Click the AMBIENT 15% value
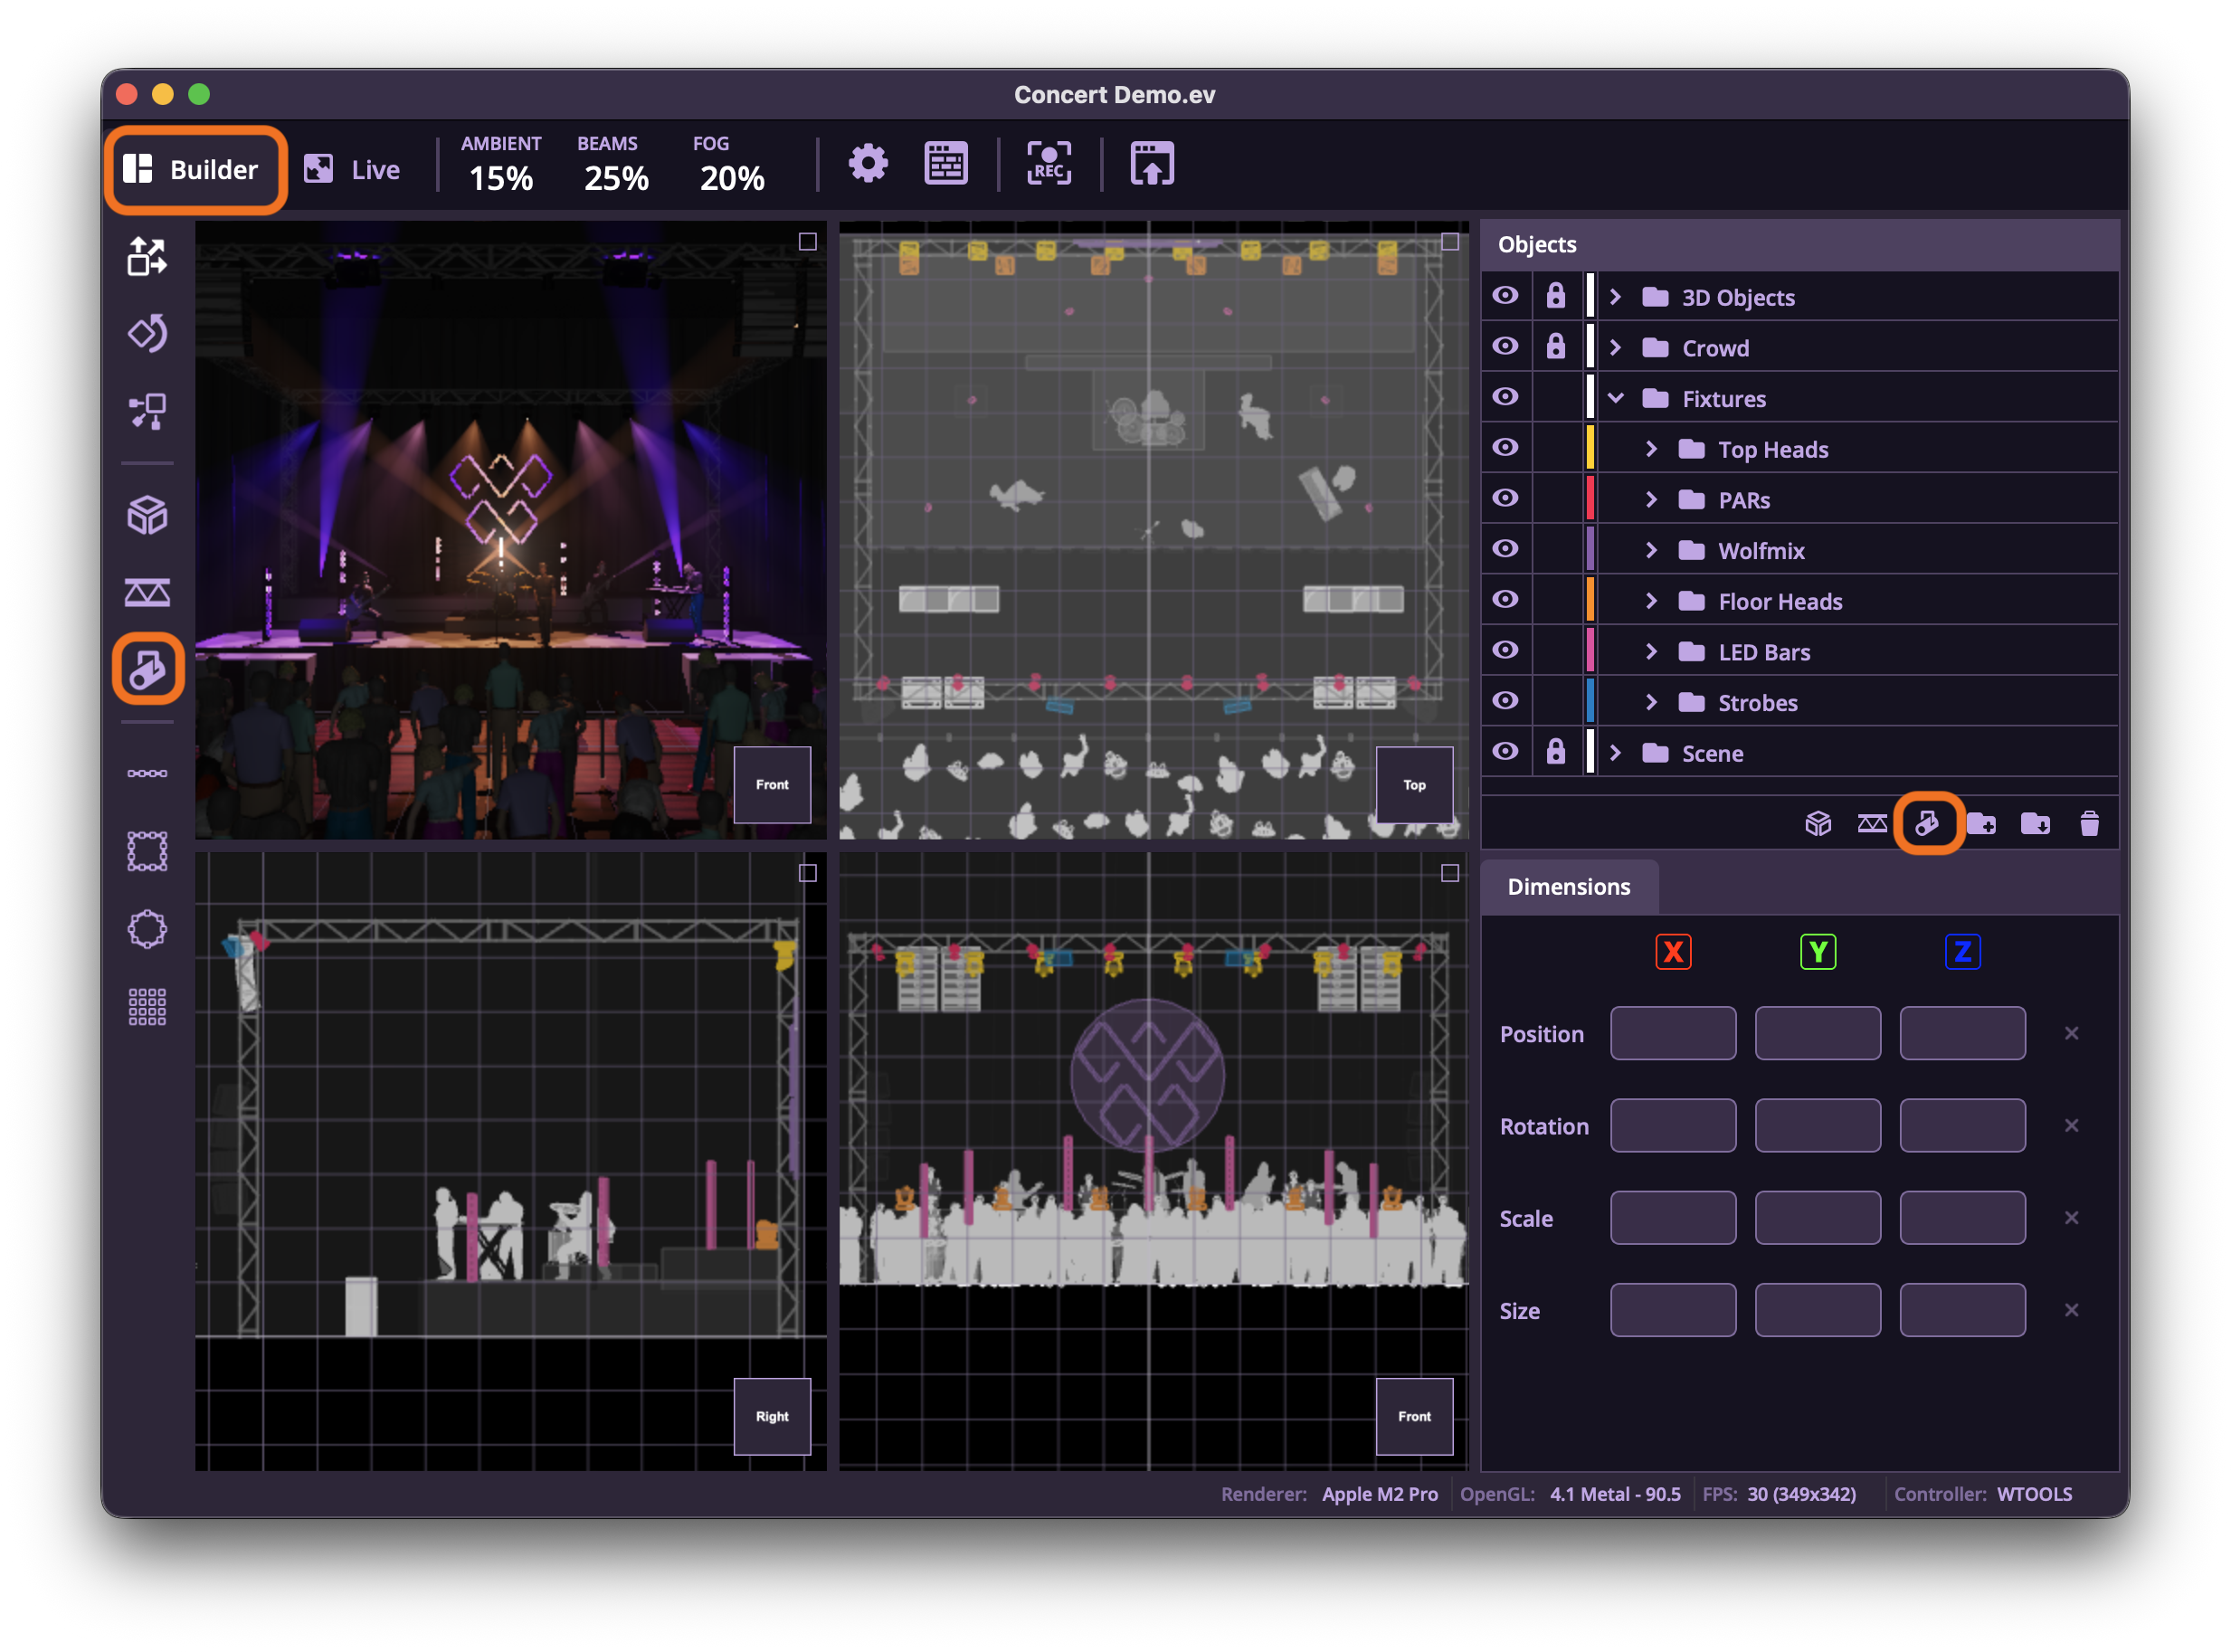Screen dimensions: 2231x1652 [x=501, y=179]
